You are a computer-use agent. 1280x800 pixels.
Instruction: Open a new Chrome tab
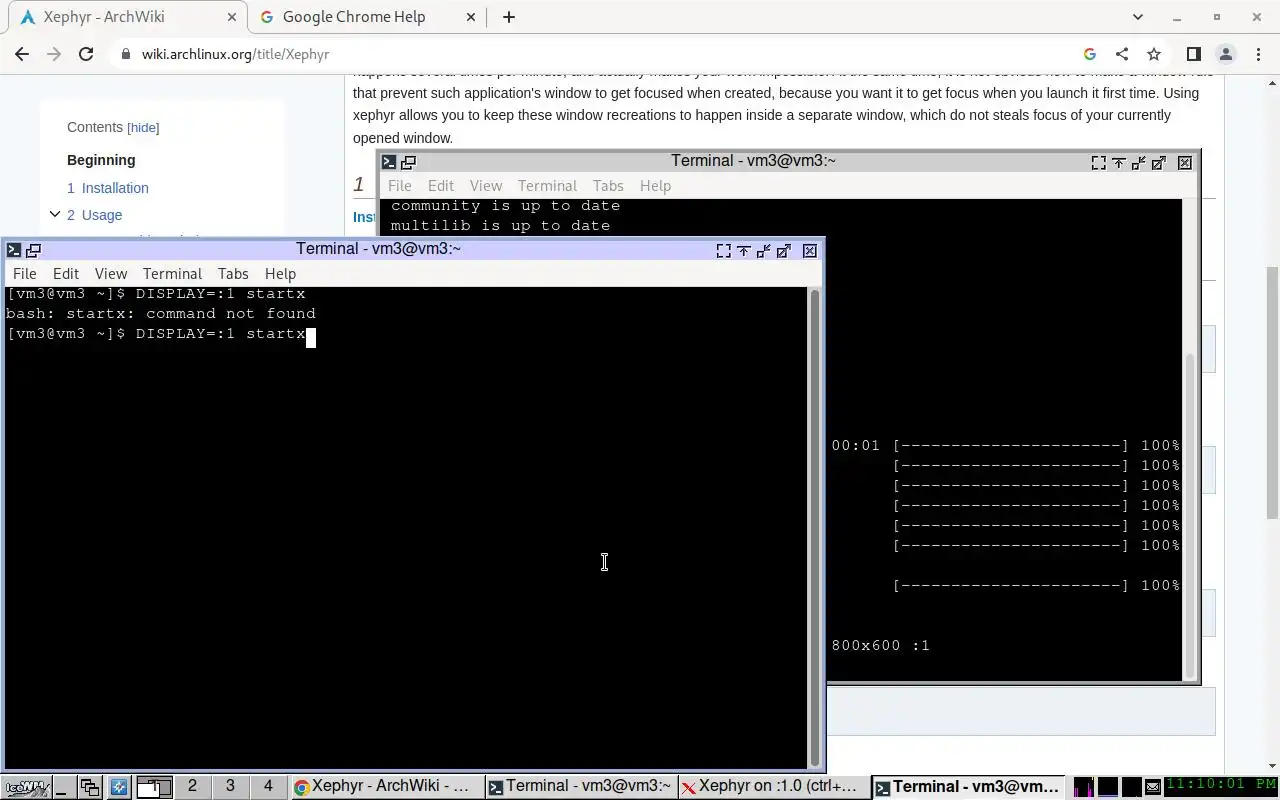pos(509,17)
